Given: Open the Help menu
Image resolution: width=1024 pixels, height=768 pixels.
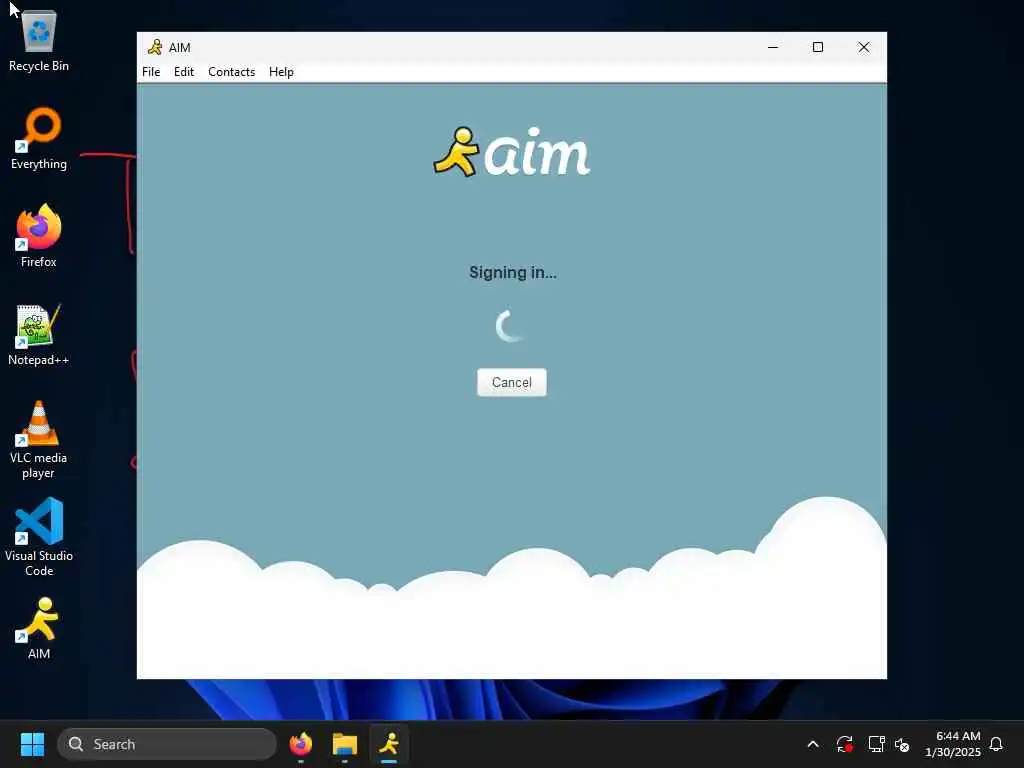Looking at the screenshot, I should (281, 72).
